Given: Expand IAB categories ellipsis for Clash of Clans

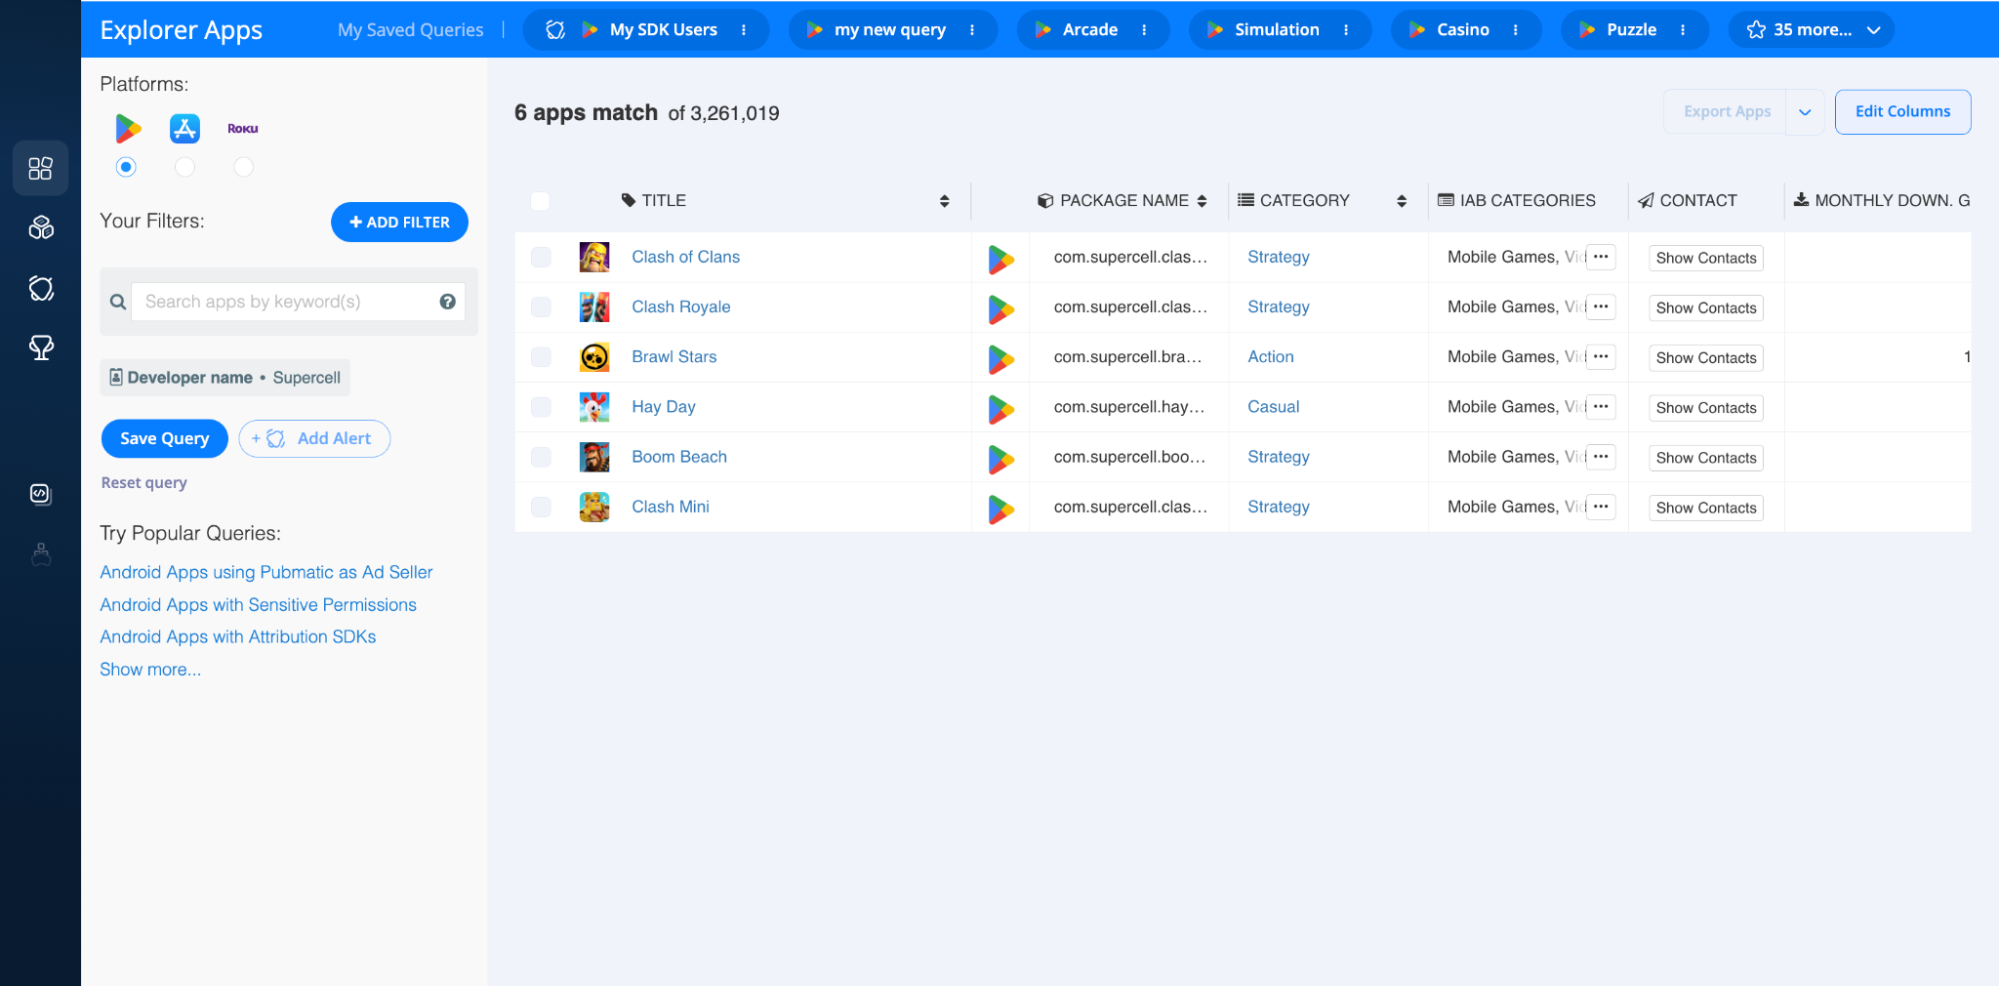Looking at the screenshot, I should tap(1600, 257).
